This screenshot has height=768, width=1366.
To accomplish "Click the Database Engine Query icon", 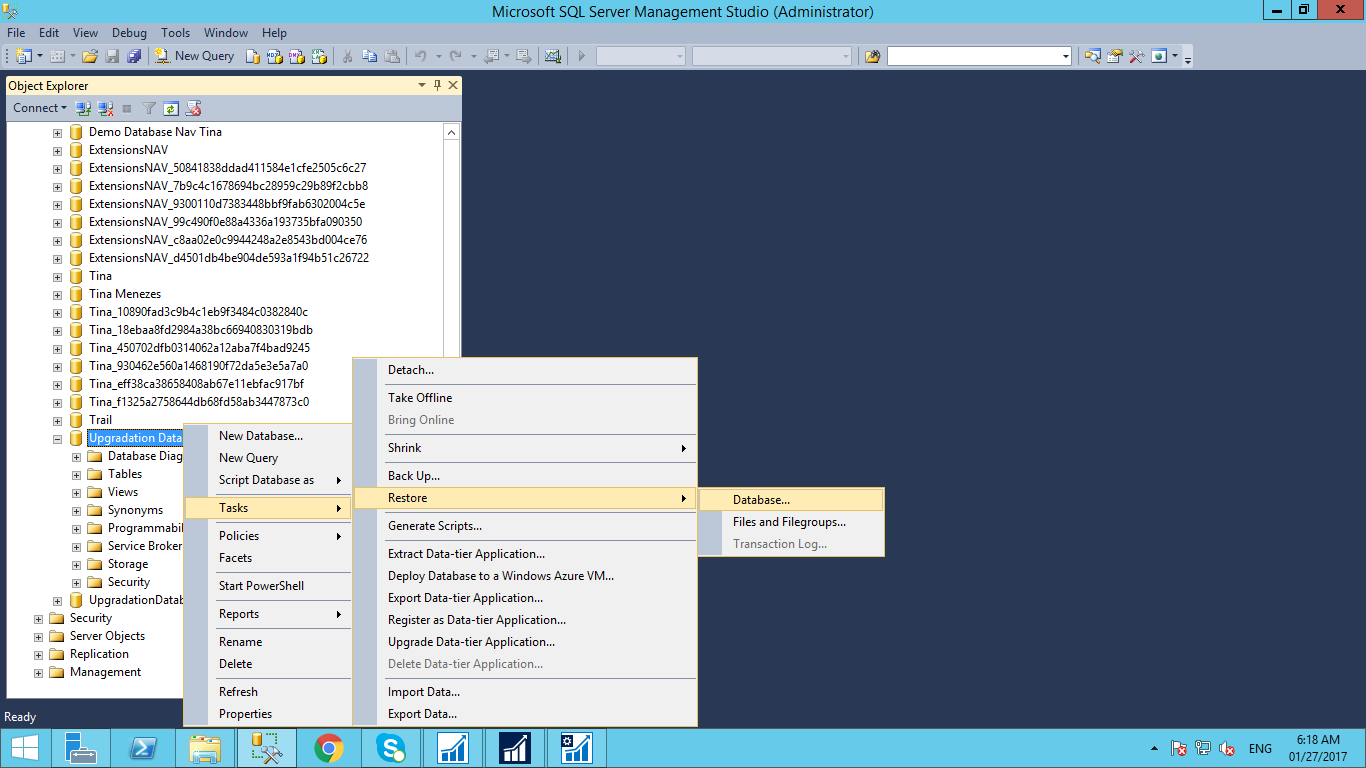I will tap(253, 56).
